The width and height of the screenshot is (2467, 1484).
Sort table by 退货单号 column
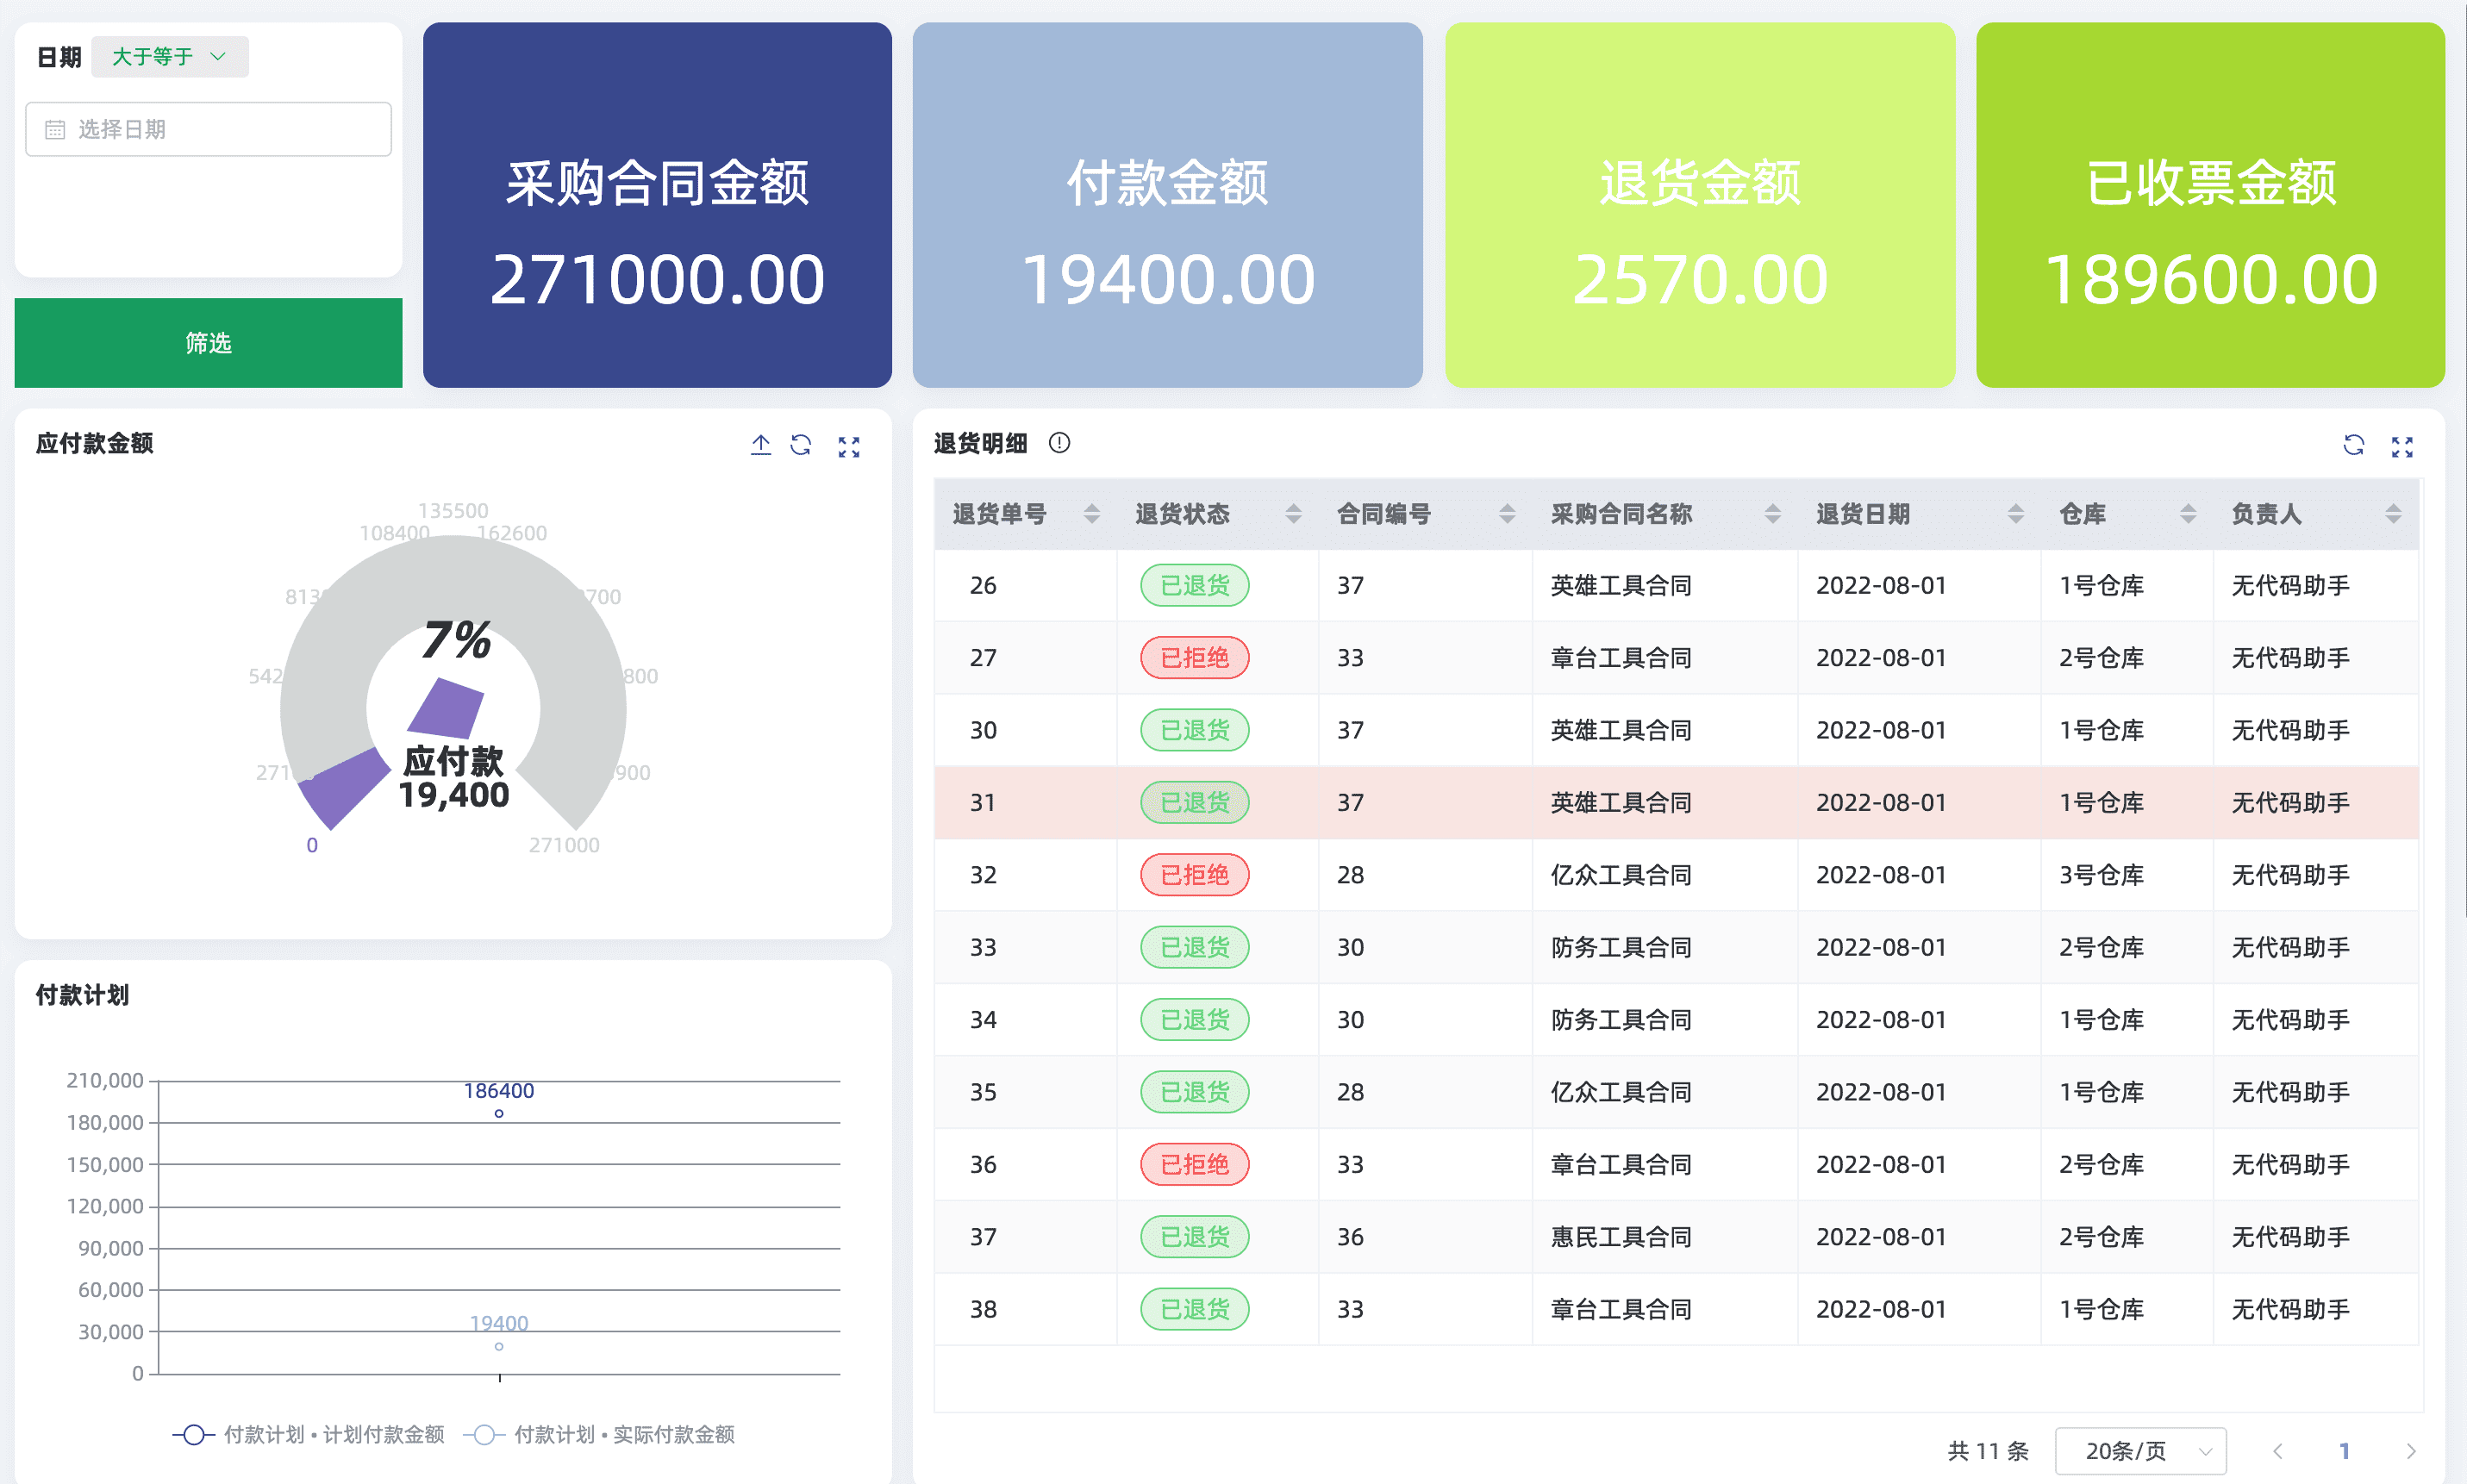click(1091, 514)
